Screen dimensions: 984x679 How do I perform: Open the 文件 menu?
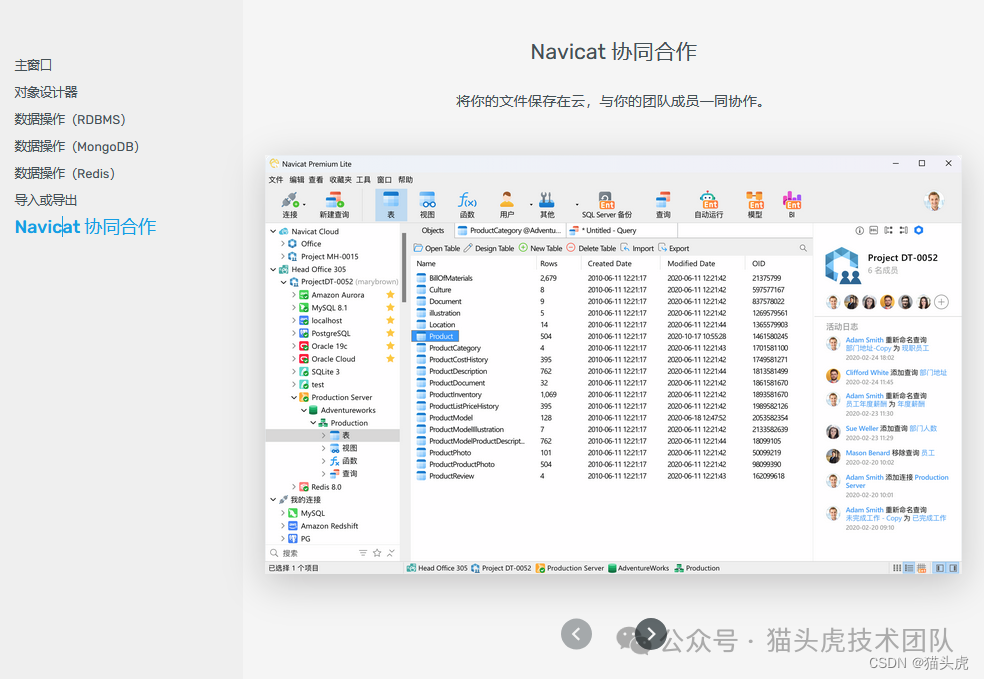275,179
